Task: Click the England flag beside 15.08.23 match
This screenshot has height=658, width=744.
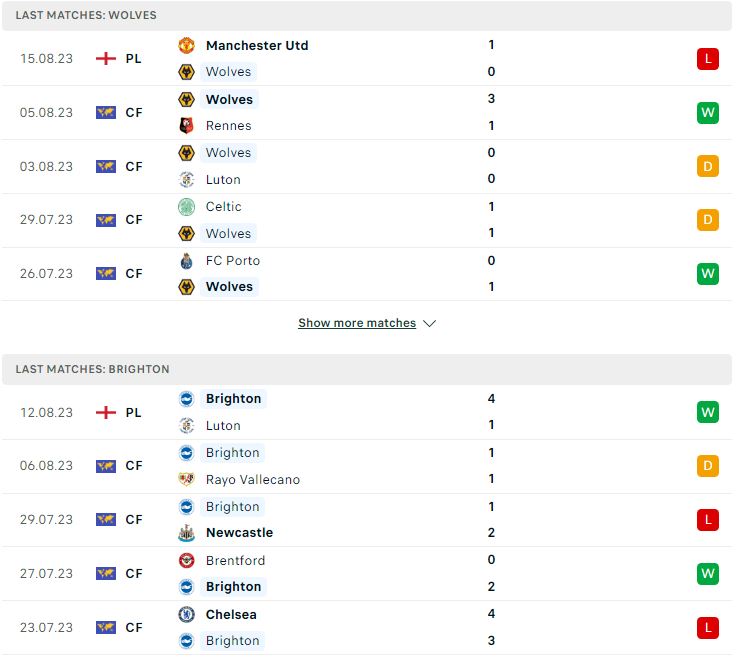Action: [x=106, y=59]
